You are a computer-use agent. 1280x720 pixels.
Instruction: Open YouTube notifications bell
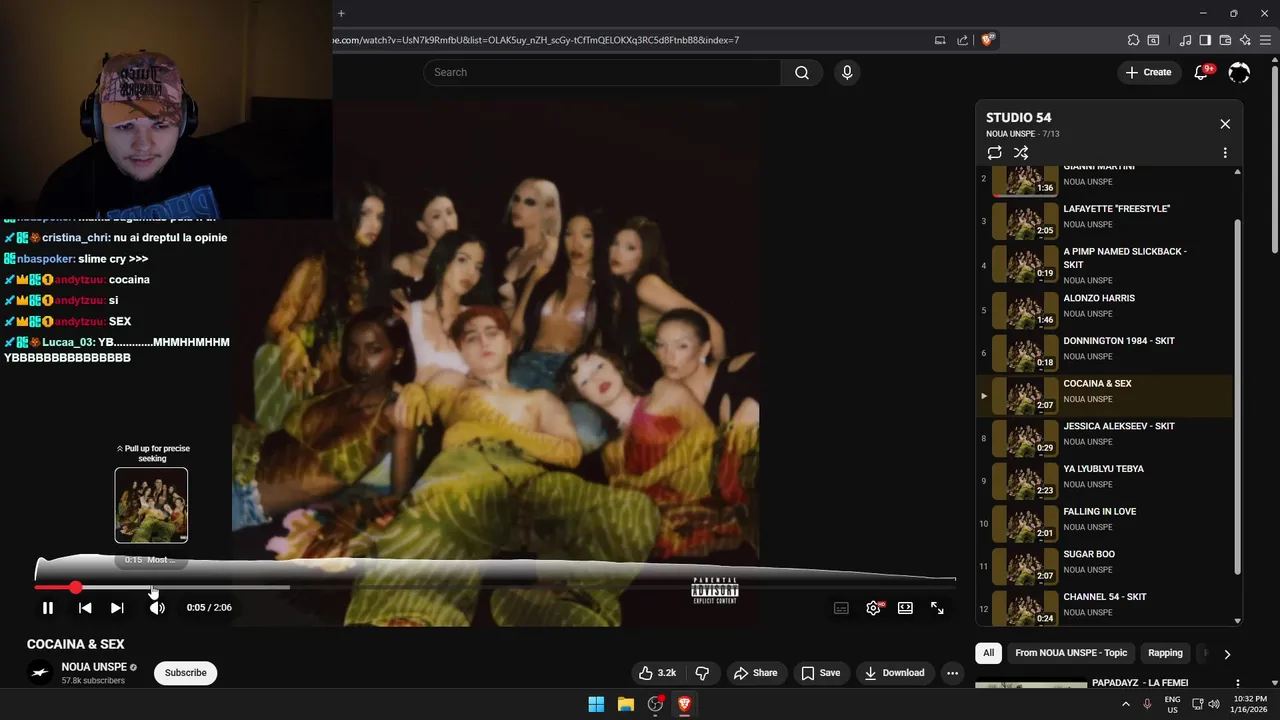[x=1201, y=72]
